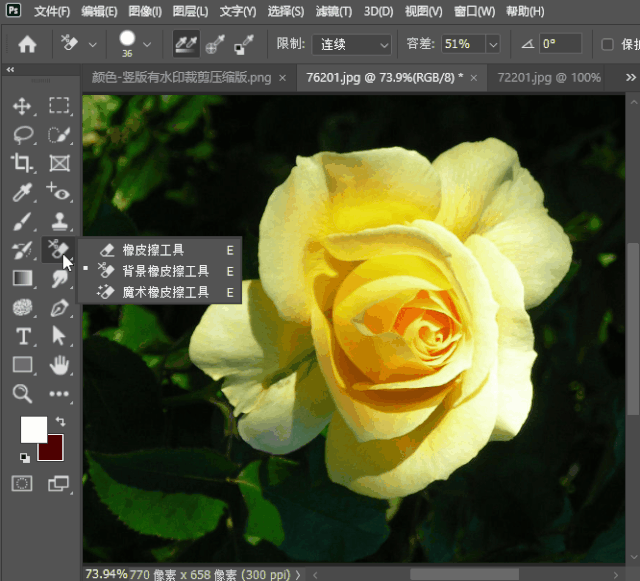The height and width of the screenshot is (581, 640).
Task: Select the Path Selection tool
Action: [59, 336]
